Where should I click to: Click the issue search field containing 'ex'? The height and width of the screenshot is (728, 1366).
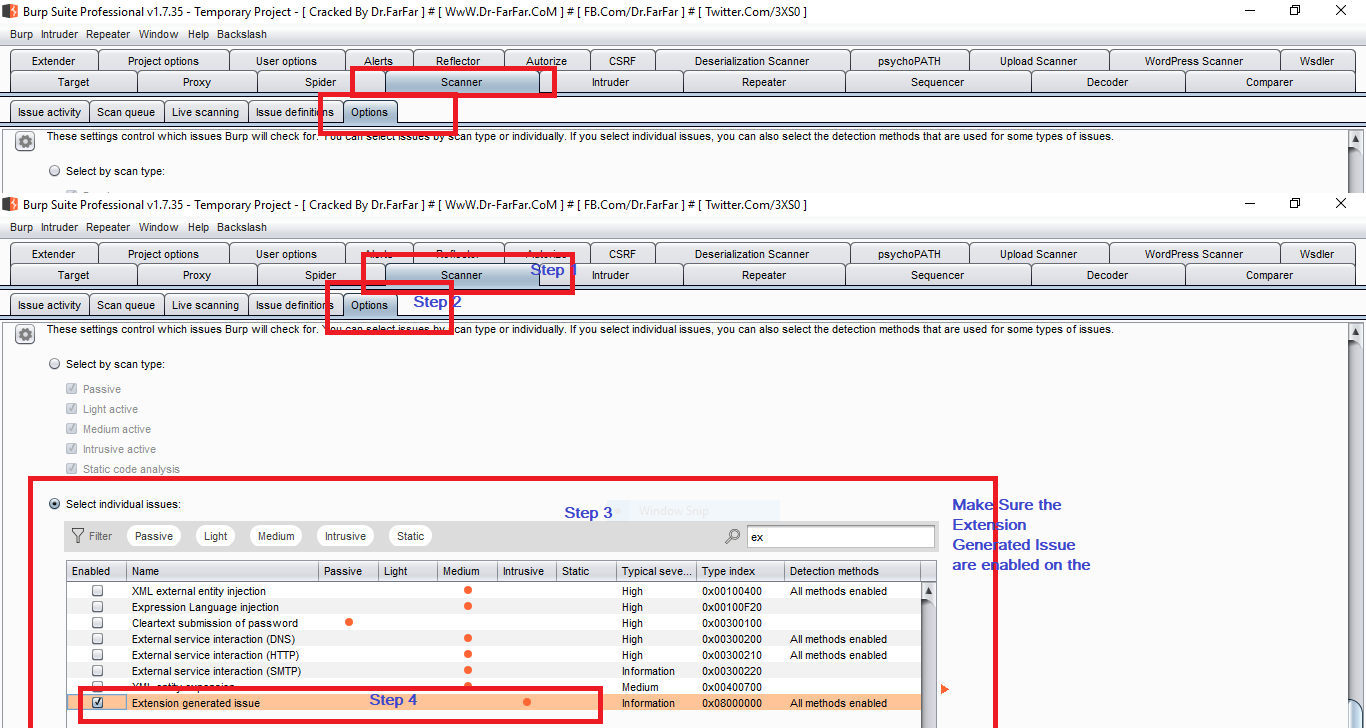tap(840, 537)
